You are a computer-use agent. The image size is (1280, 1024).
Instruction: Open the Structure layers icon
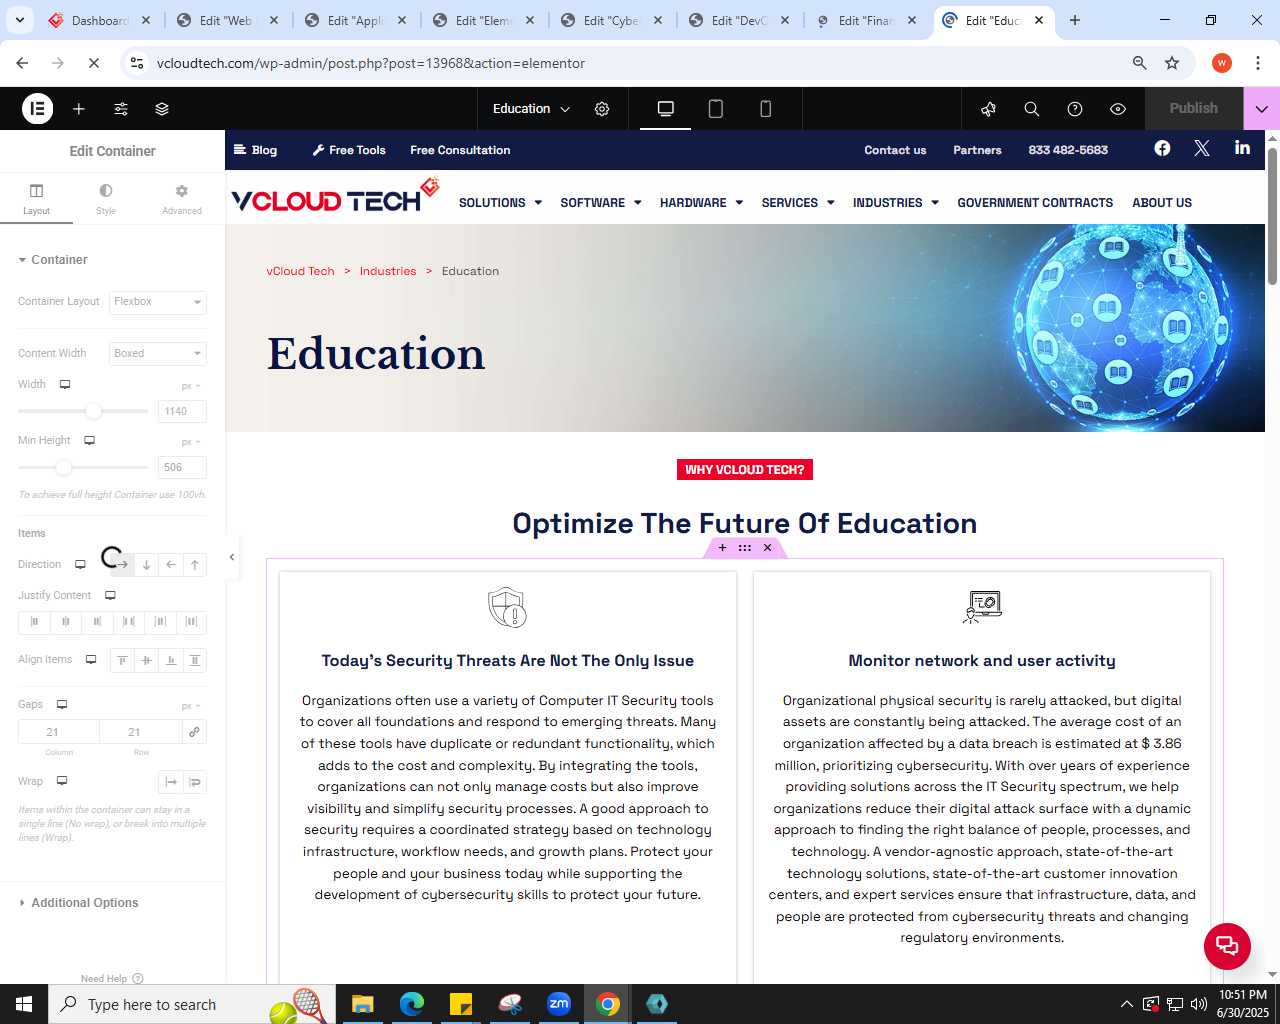[162, 109]
